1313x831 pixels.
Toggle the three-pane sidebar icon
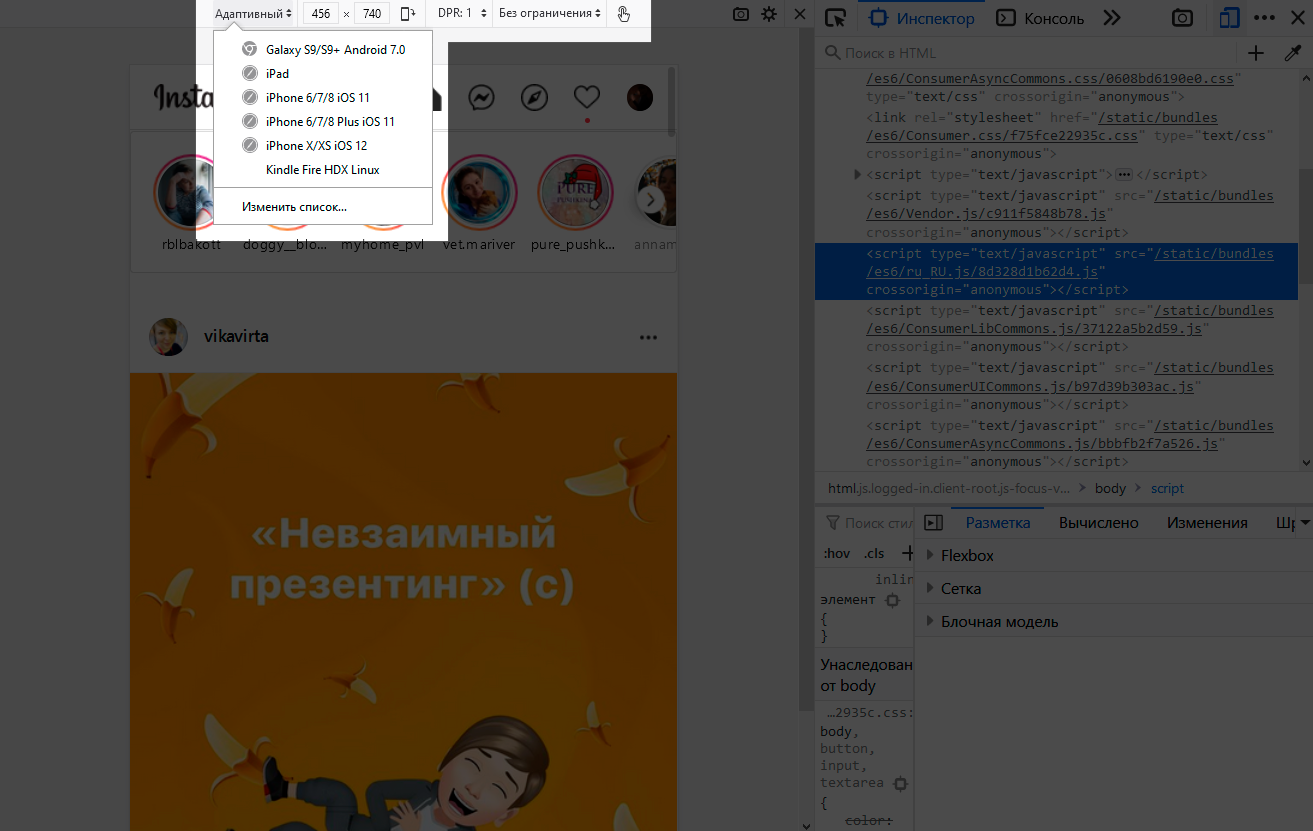click(933, 522)
